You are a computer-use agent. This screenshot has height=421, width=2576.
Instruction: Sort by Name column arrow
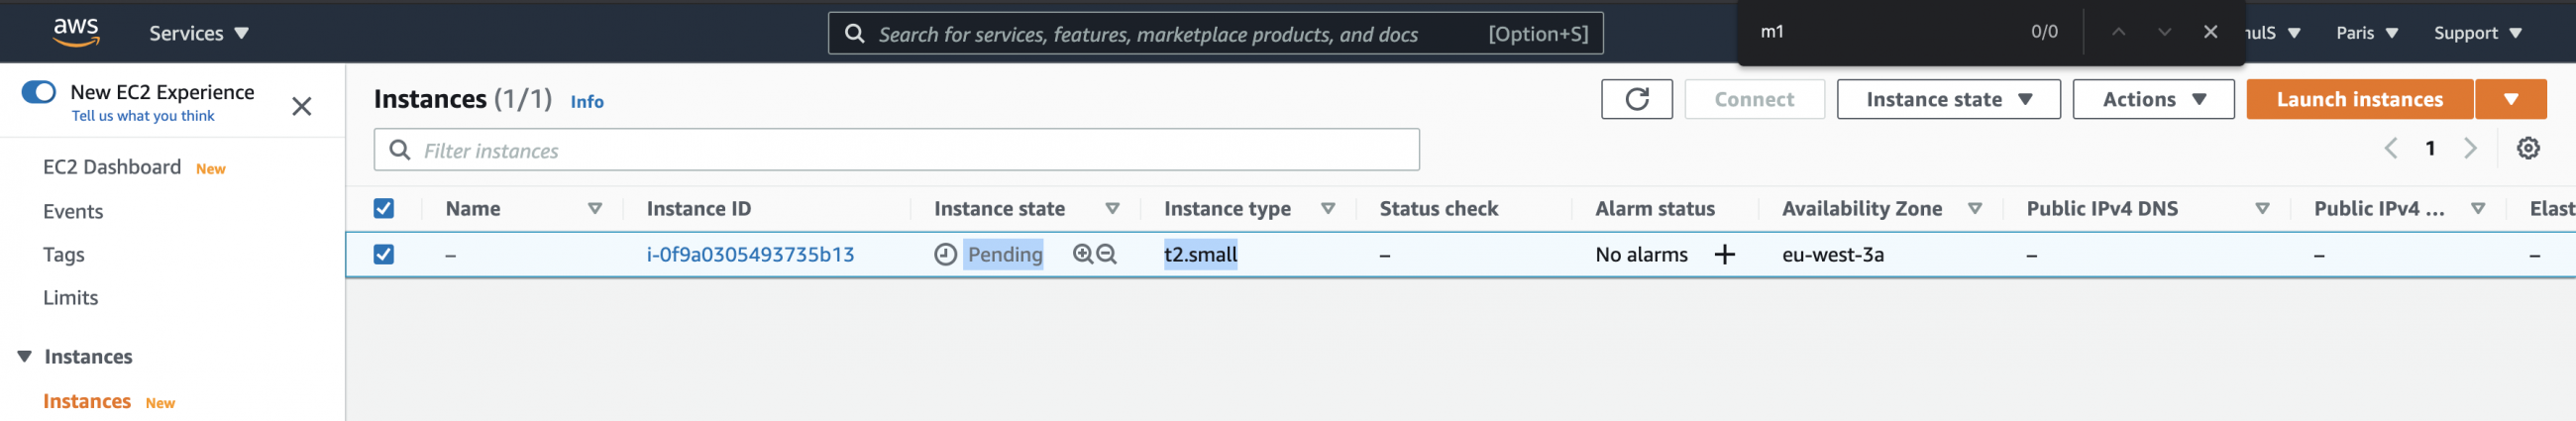(x=595, y=208)
